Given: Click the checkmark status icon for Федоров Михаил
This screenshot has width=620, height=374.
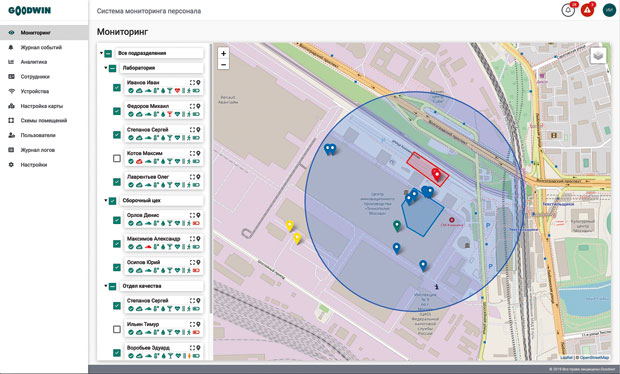Looking at the screenshot, I should (130, 114).
